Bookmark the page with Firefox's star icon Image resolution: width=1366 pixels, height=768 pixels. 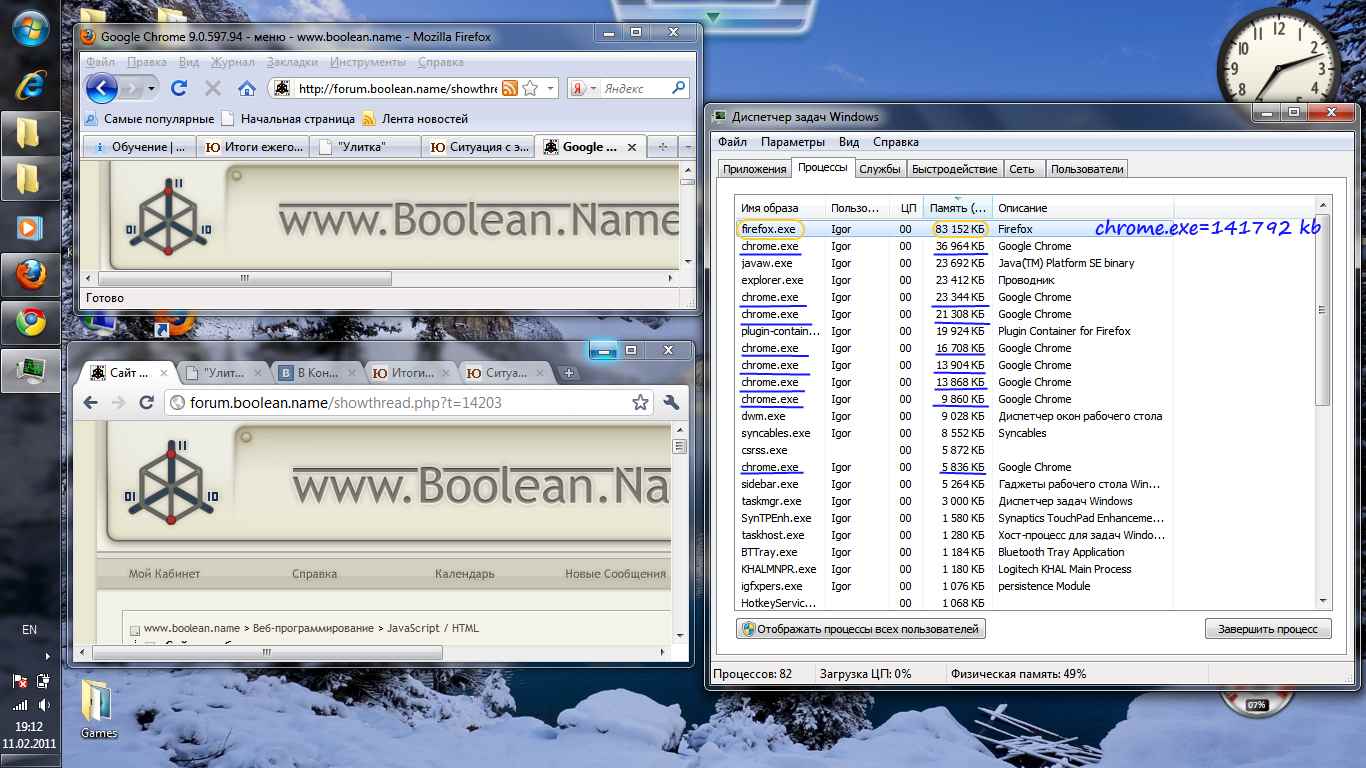(x=530, y=89)
